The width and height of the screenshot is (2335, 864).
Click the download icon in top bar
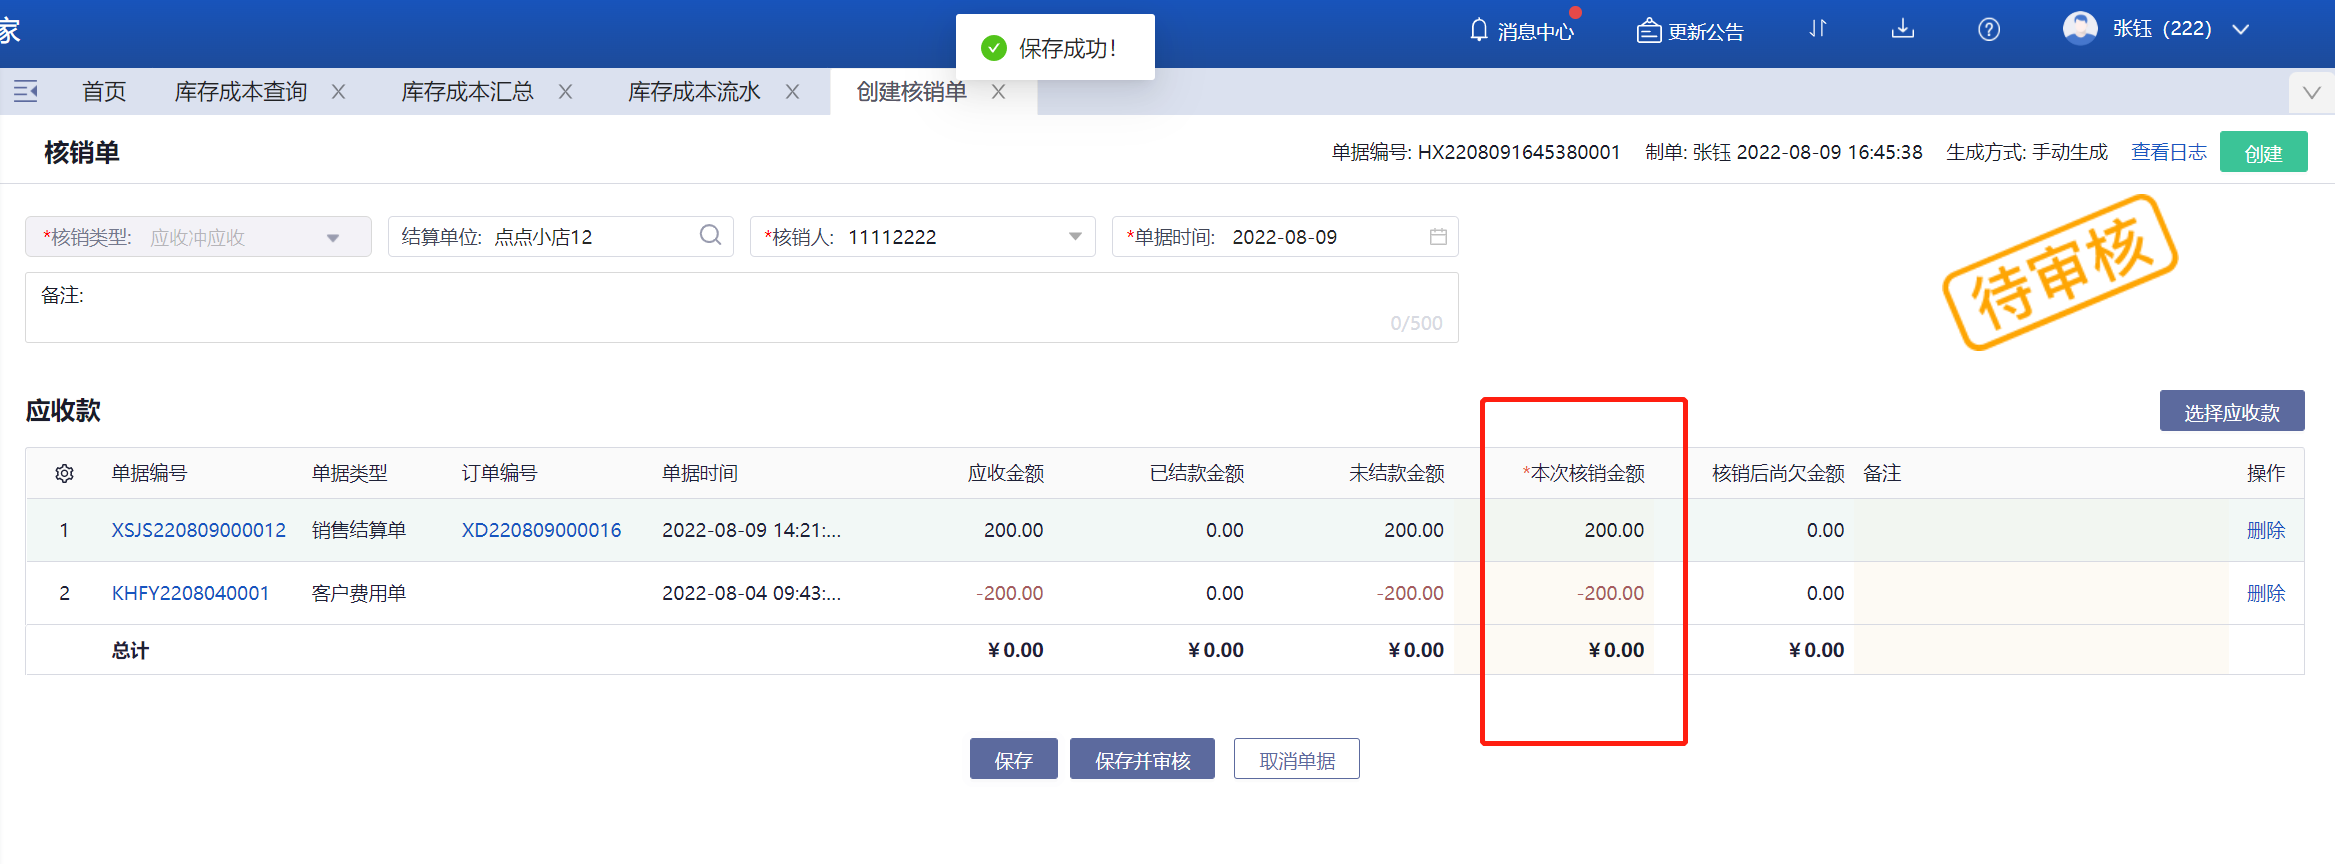1902,29
